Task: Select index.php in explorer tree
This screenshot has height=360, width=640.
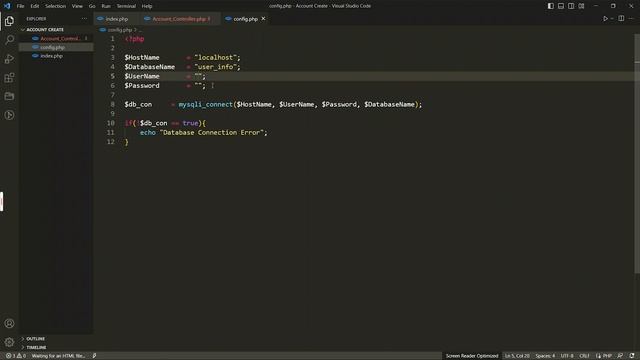Action: coord(56,56)
